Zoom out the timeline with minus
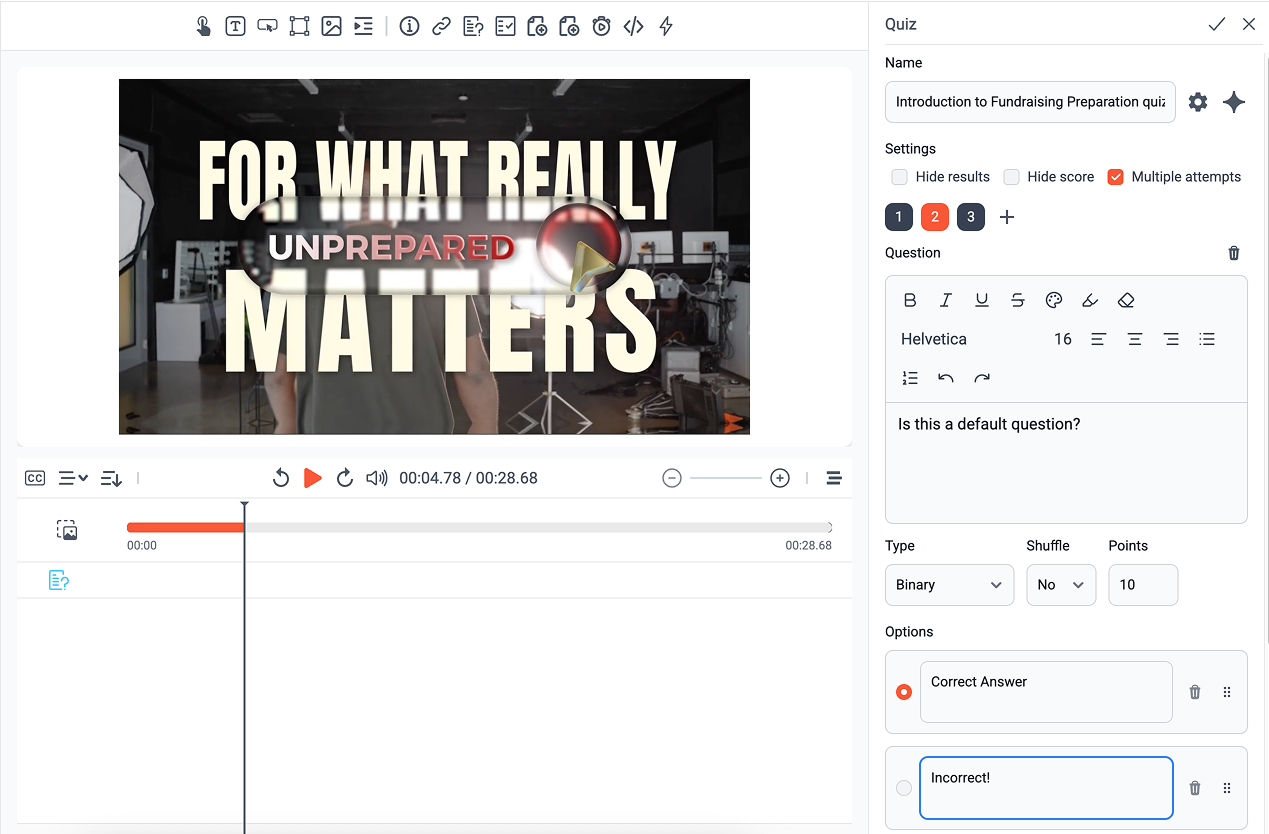This screenshot has width=1269, height=834. coord(672,478)
